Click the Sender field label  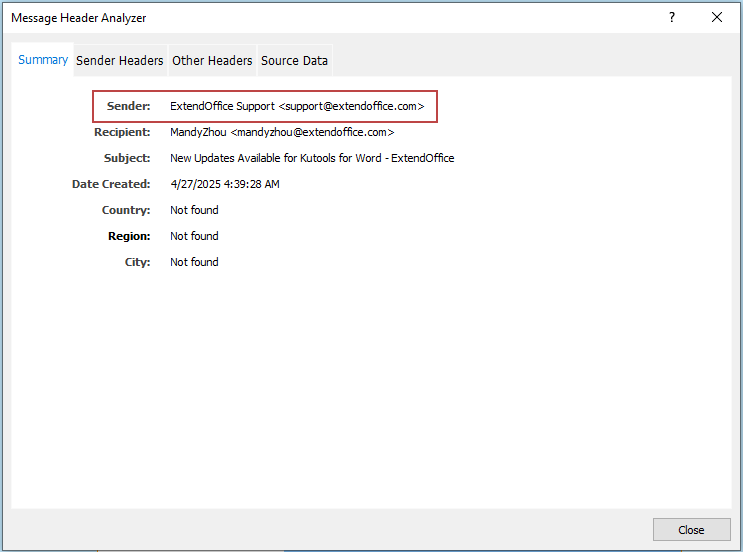point(128,106)
